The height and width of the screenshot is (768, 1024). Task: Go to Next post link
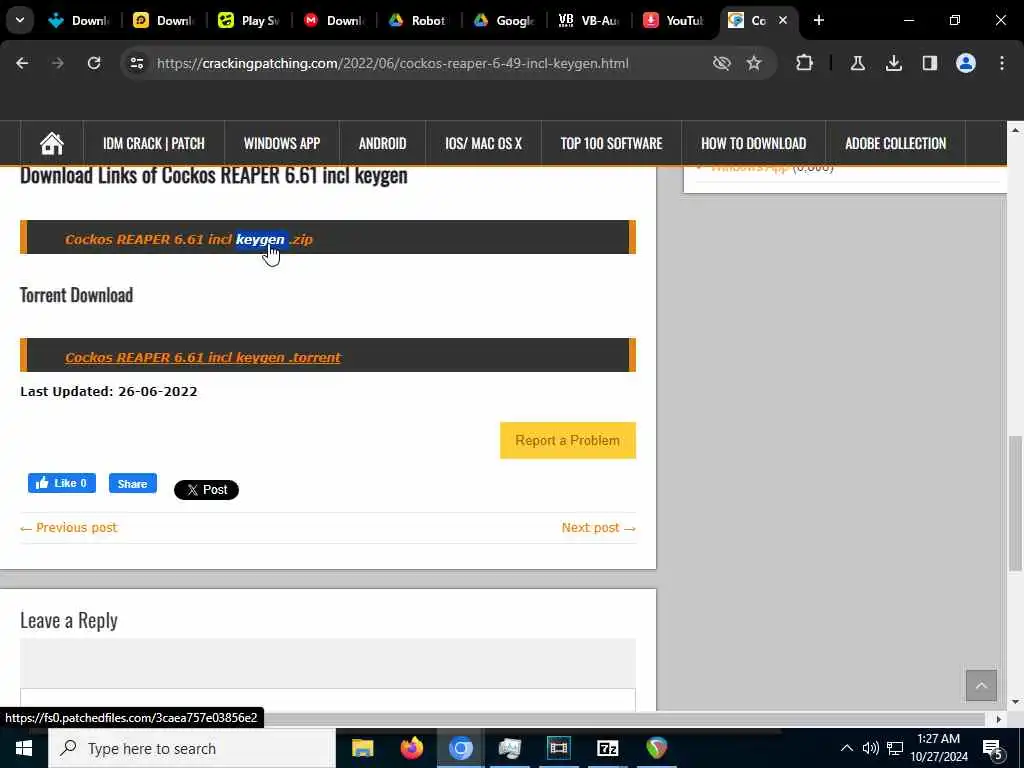[598, 528]
